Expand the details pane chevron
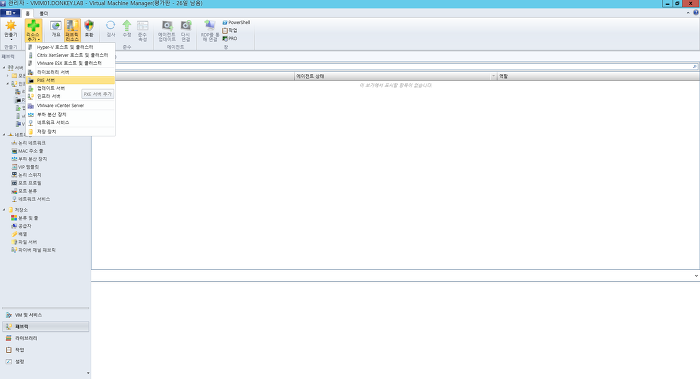700x379 pixels. pyautogui.click(x=696, y=276)
